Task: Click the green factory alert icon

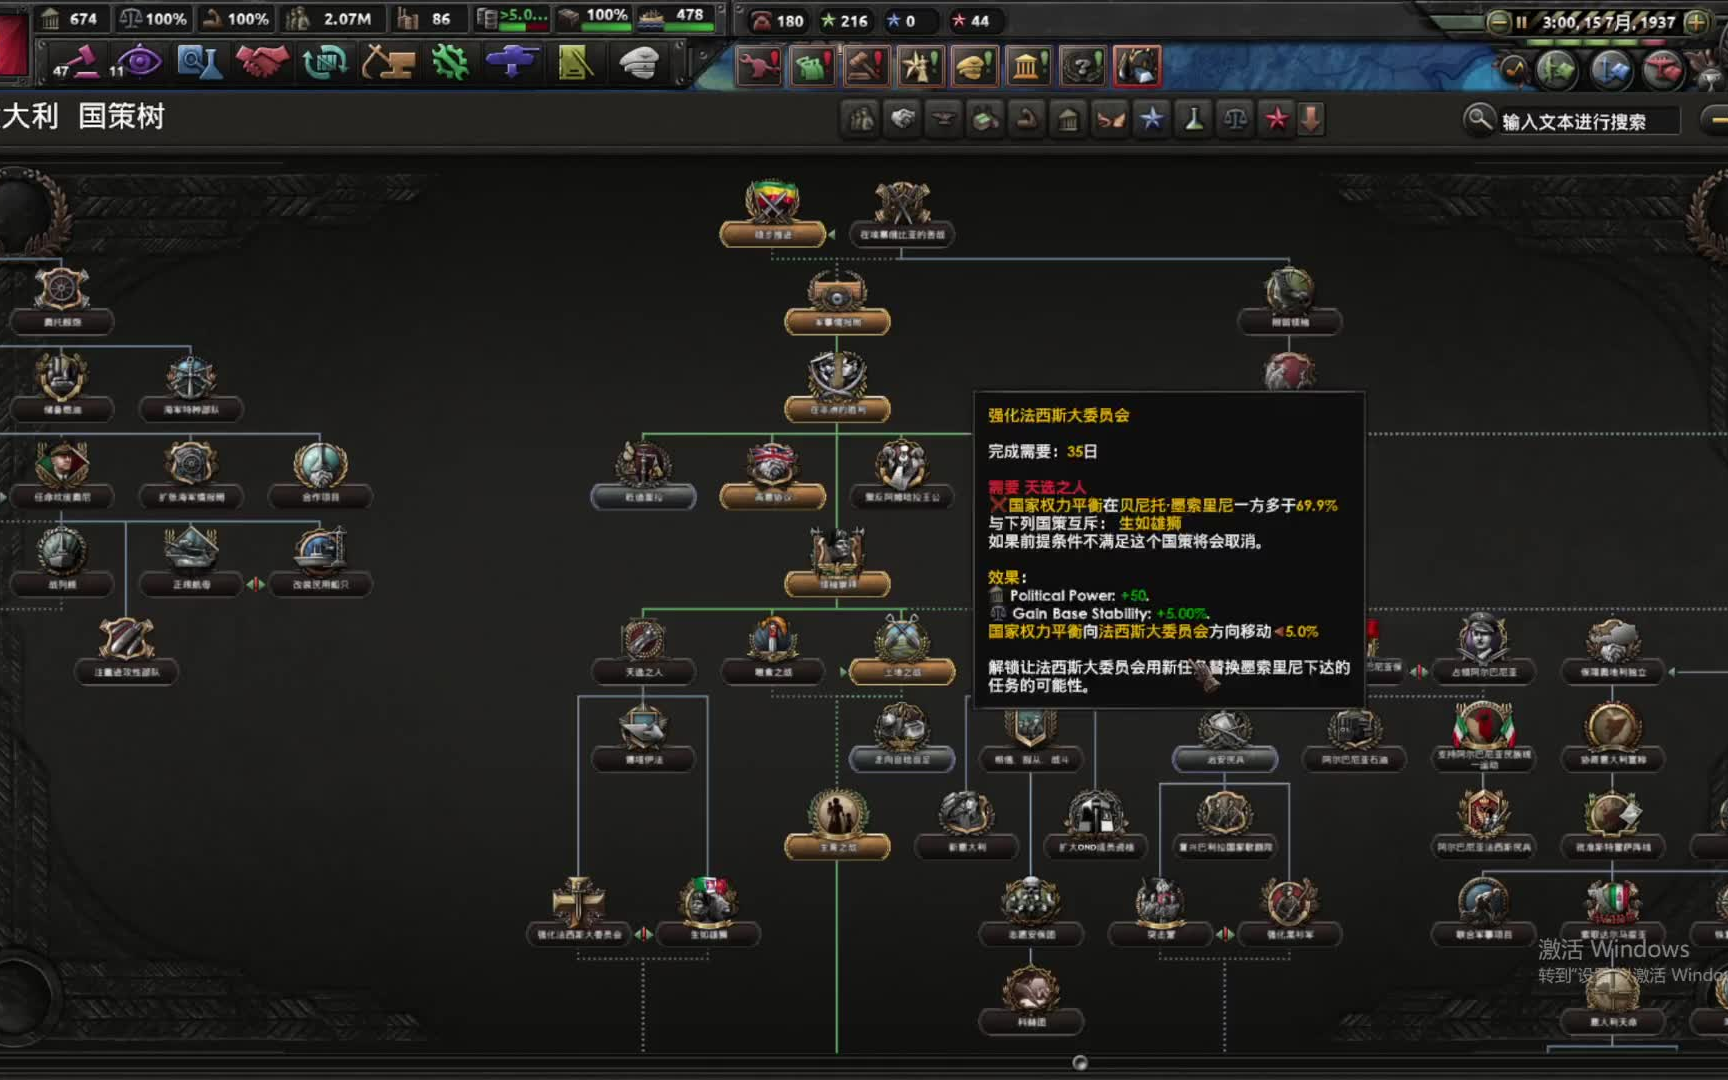Action: [813, 67]
